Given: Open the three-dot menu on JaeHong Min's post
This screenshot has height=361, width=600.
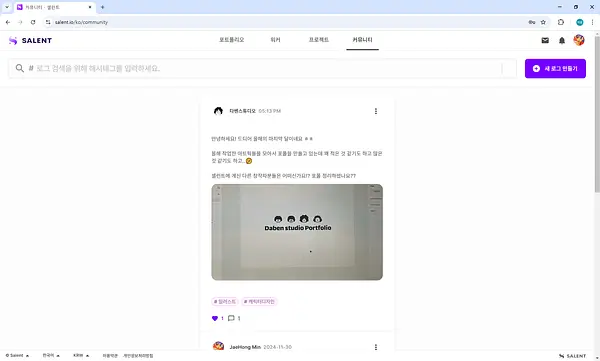Looking at the screenshot, I should 376,347.
